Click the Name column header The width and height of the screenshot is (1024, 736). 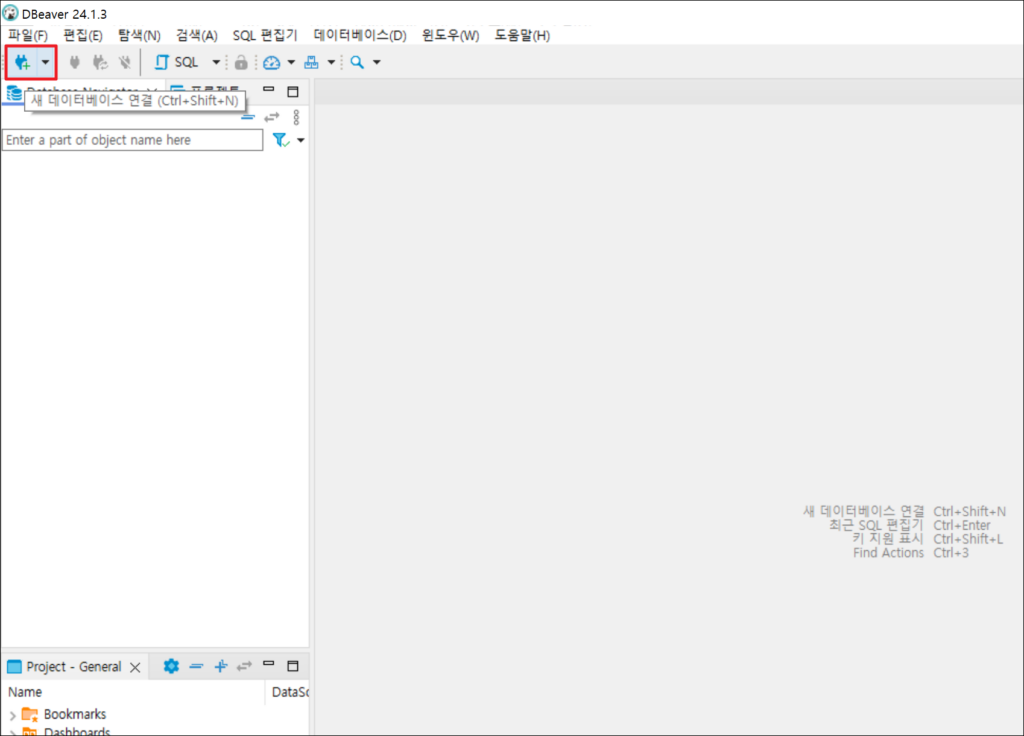25,692
